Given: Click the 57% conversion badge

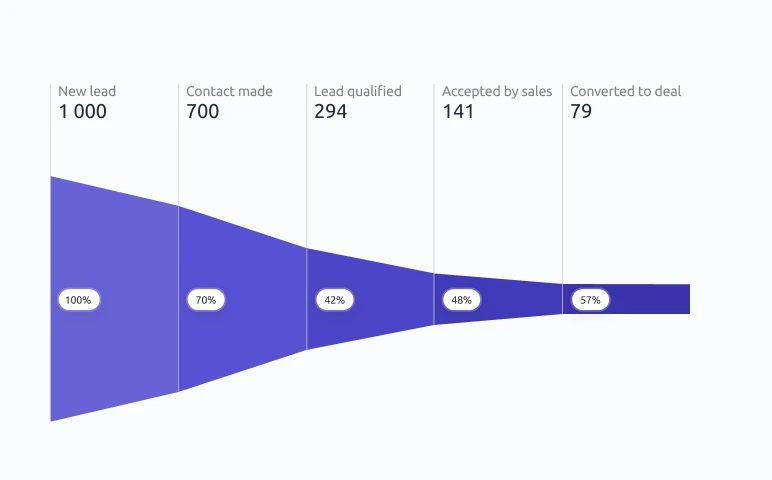Looking at the screenshot, I should click(590, 300).
